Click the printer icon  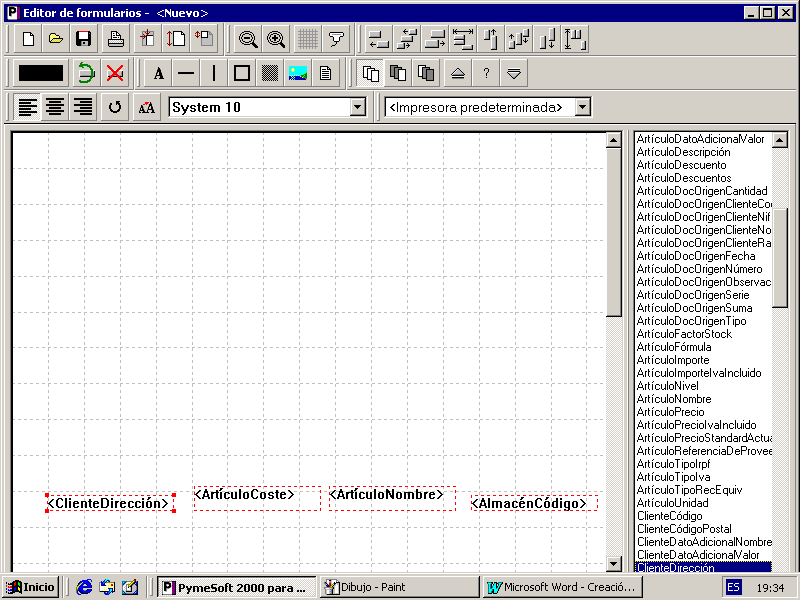coord(116,39)
